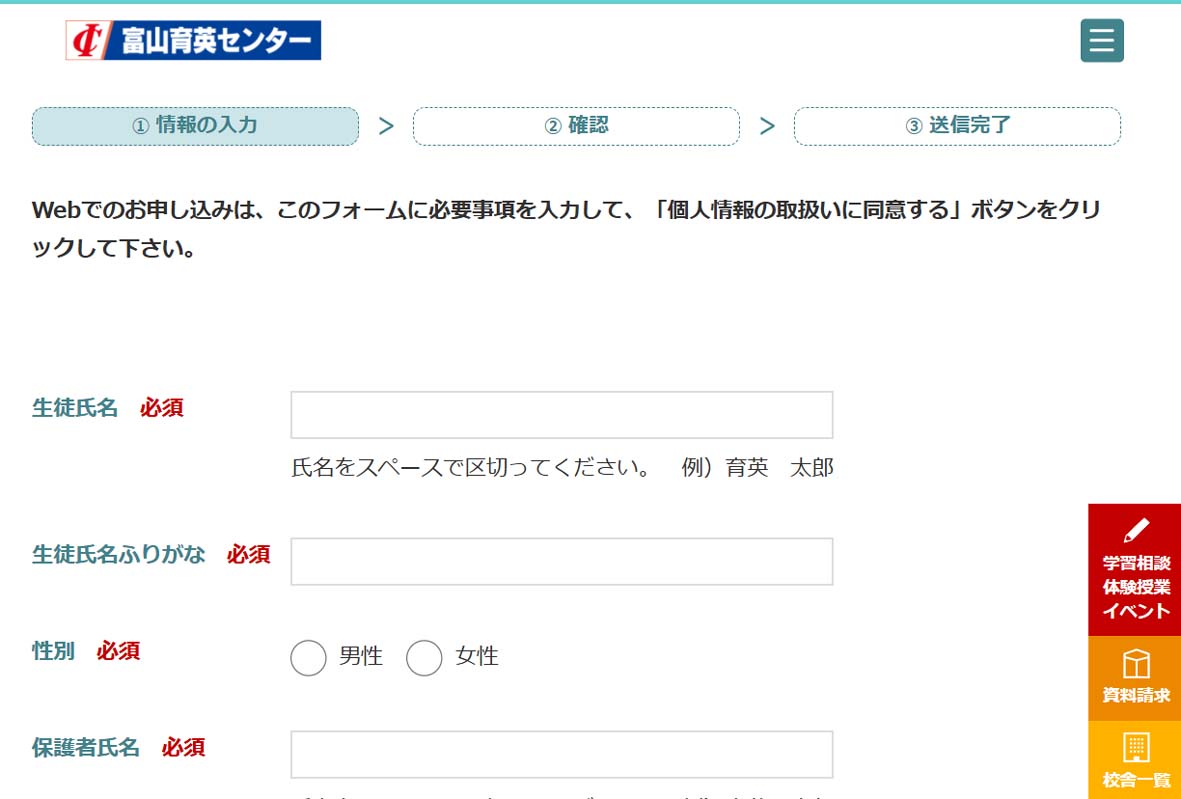
Task: Click the 富山育英センター blue logo text
Action: [215, 41]
